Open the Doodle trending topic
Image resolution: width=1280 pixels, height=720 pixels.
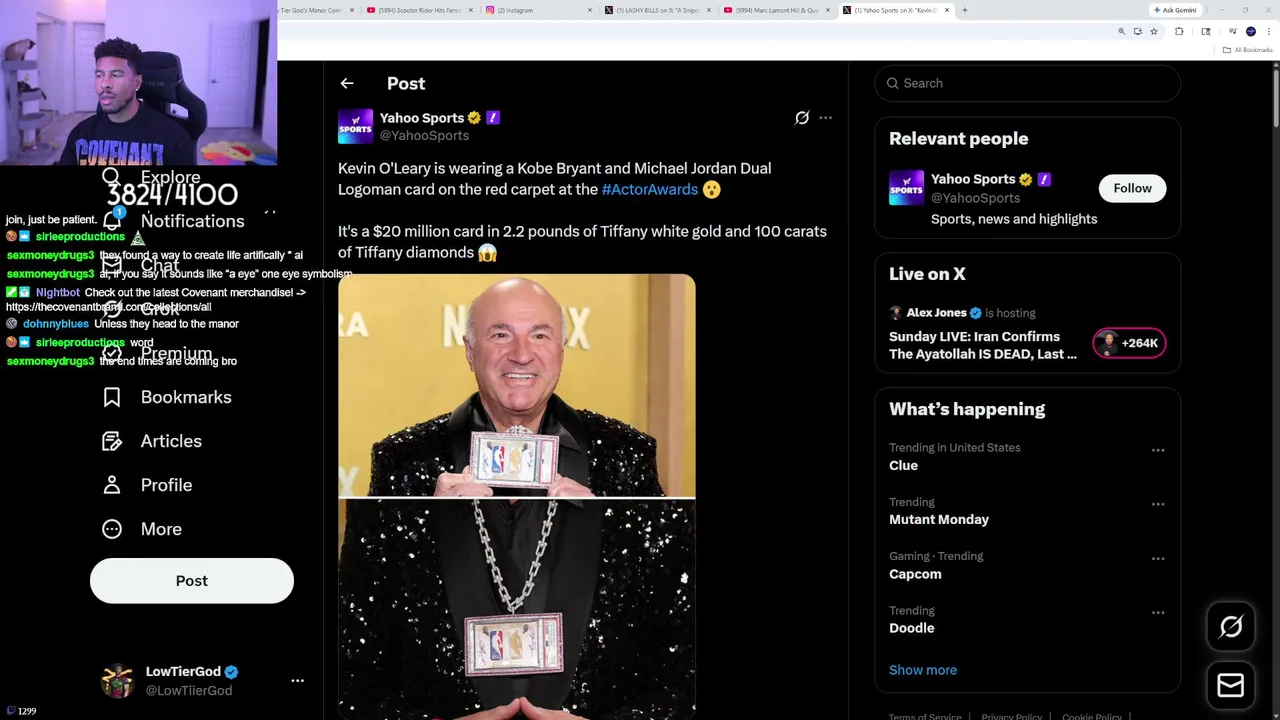[x=912, y=628]
